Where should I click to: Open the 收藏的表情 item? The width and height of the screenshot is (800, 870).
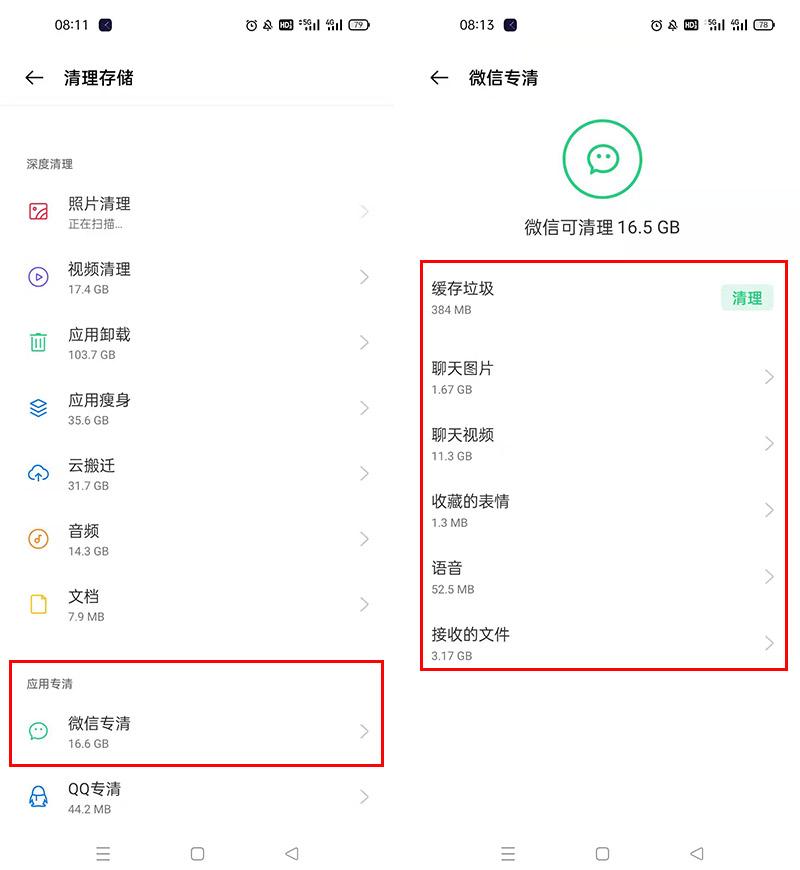[600, 510]
